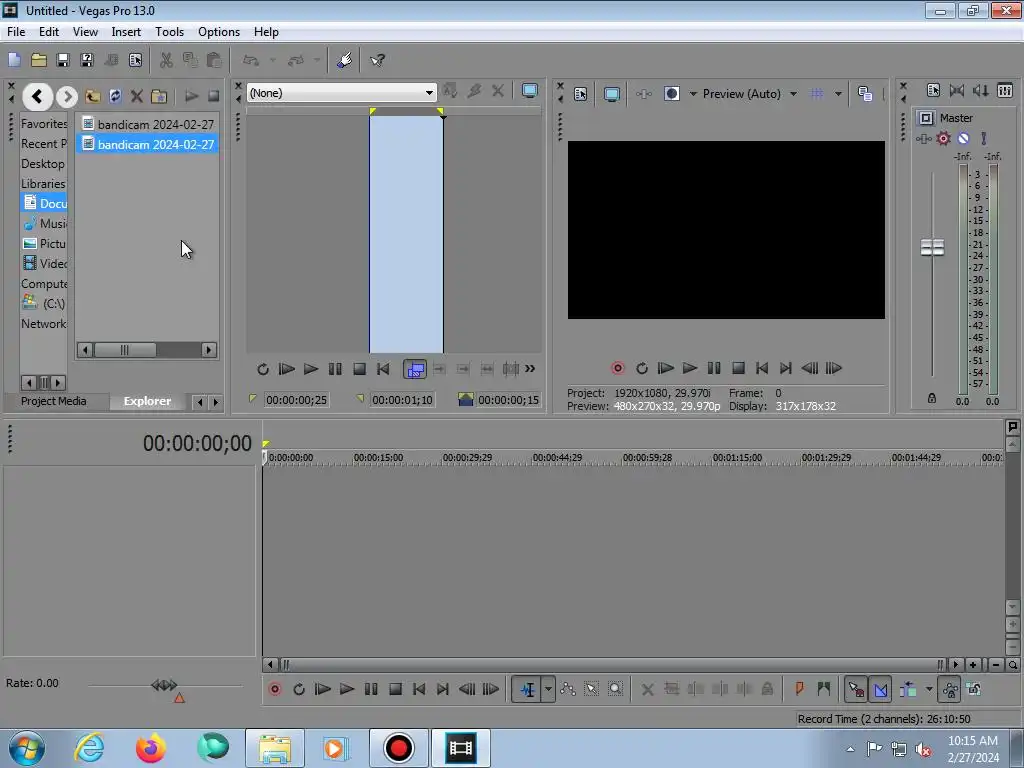The height and width of the screenshot is (768, 1024).
Task: Open the Preview (Auto) quality dropdown
Action: (x=793, y=94)
